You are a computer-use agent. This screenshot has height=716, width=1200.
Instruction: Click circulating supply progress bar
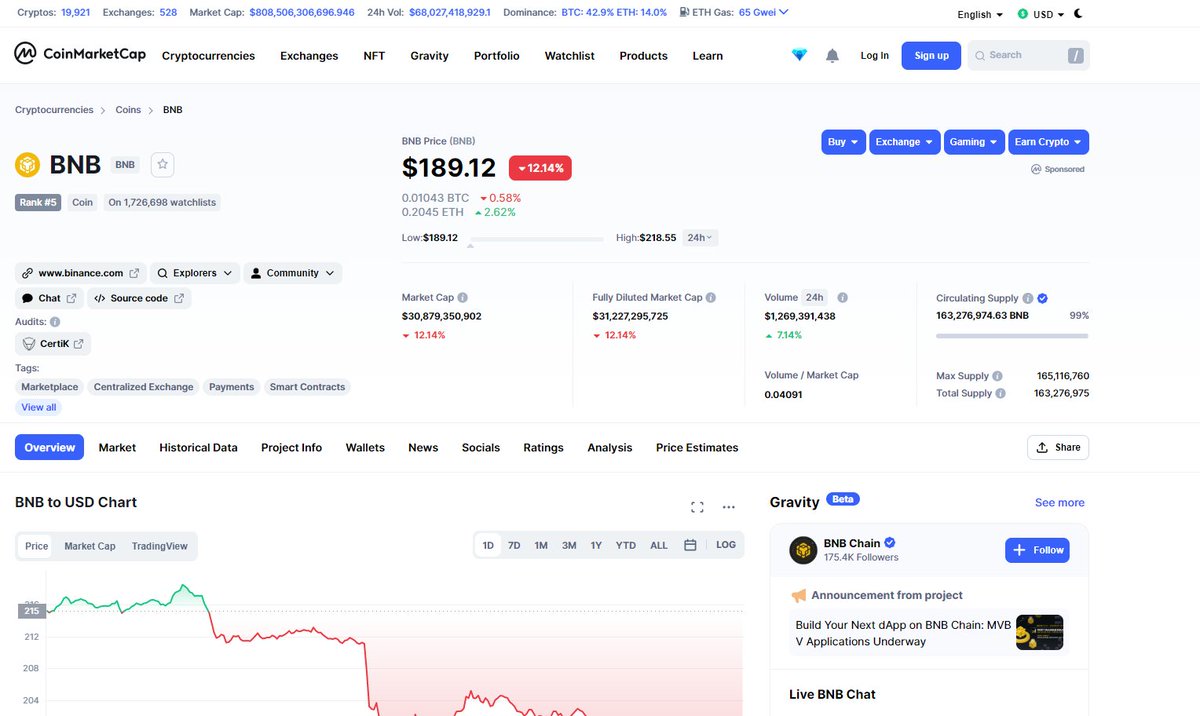click(x=1012, y=336)
